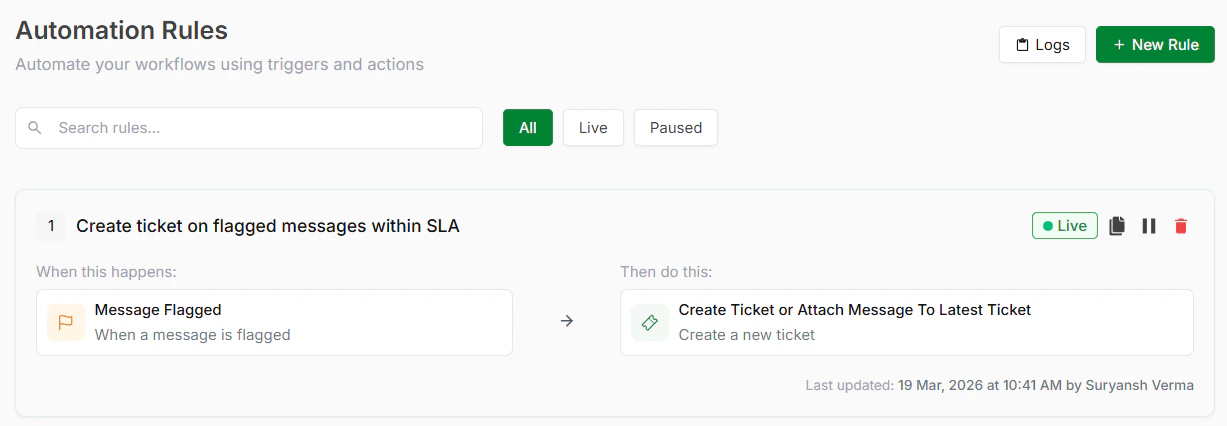
Task: Show only Paused rules
Action: coord(675,128)
